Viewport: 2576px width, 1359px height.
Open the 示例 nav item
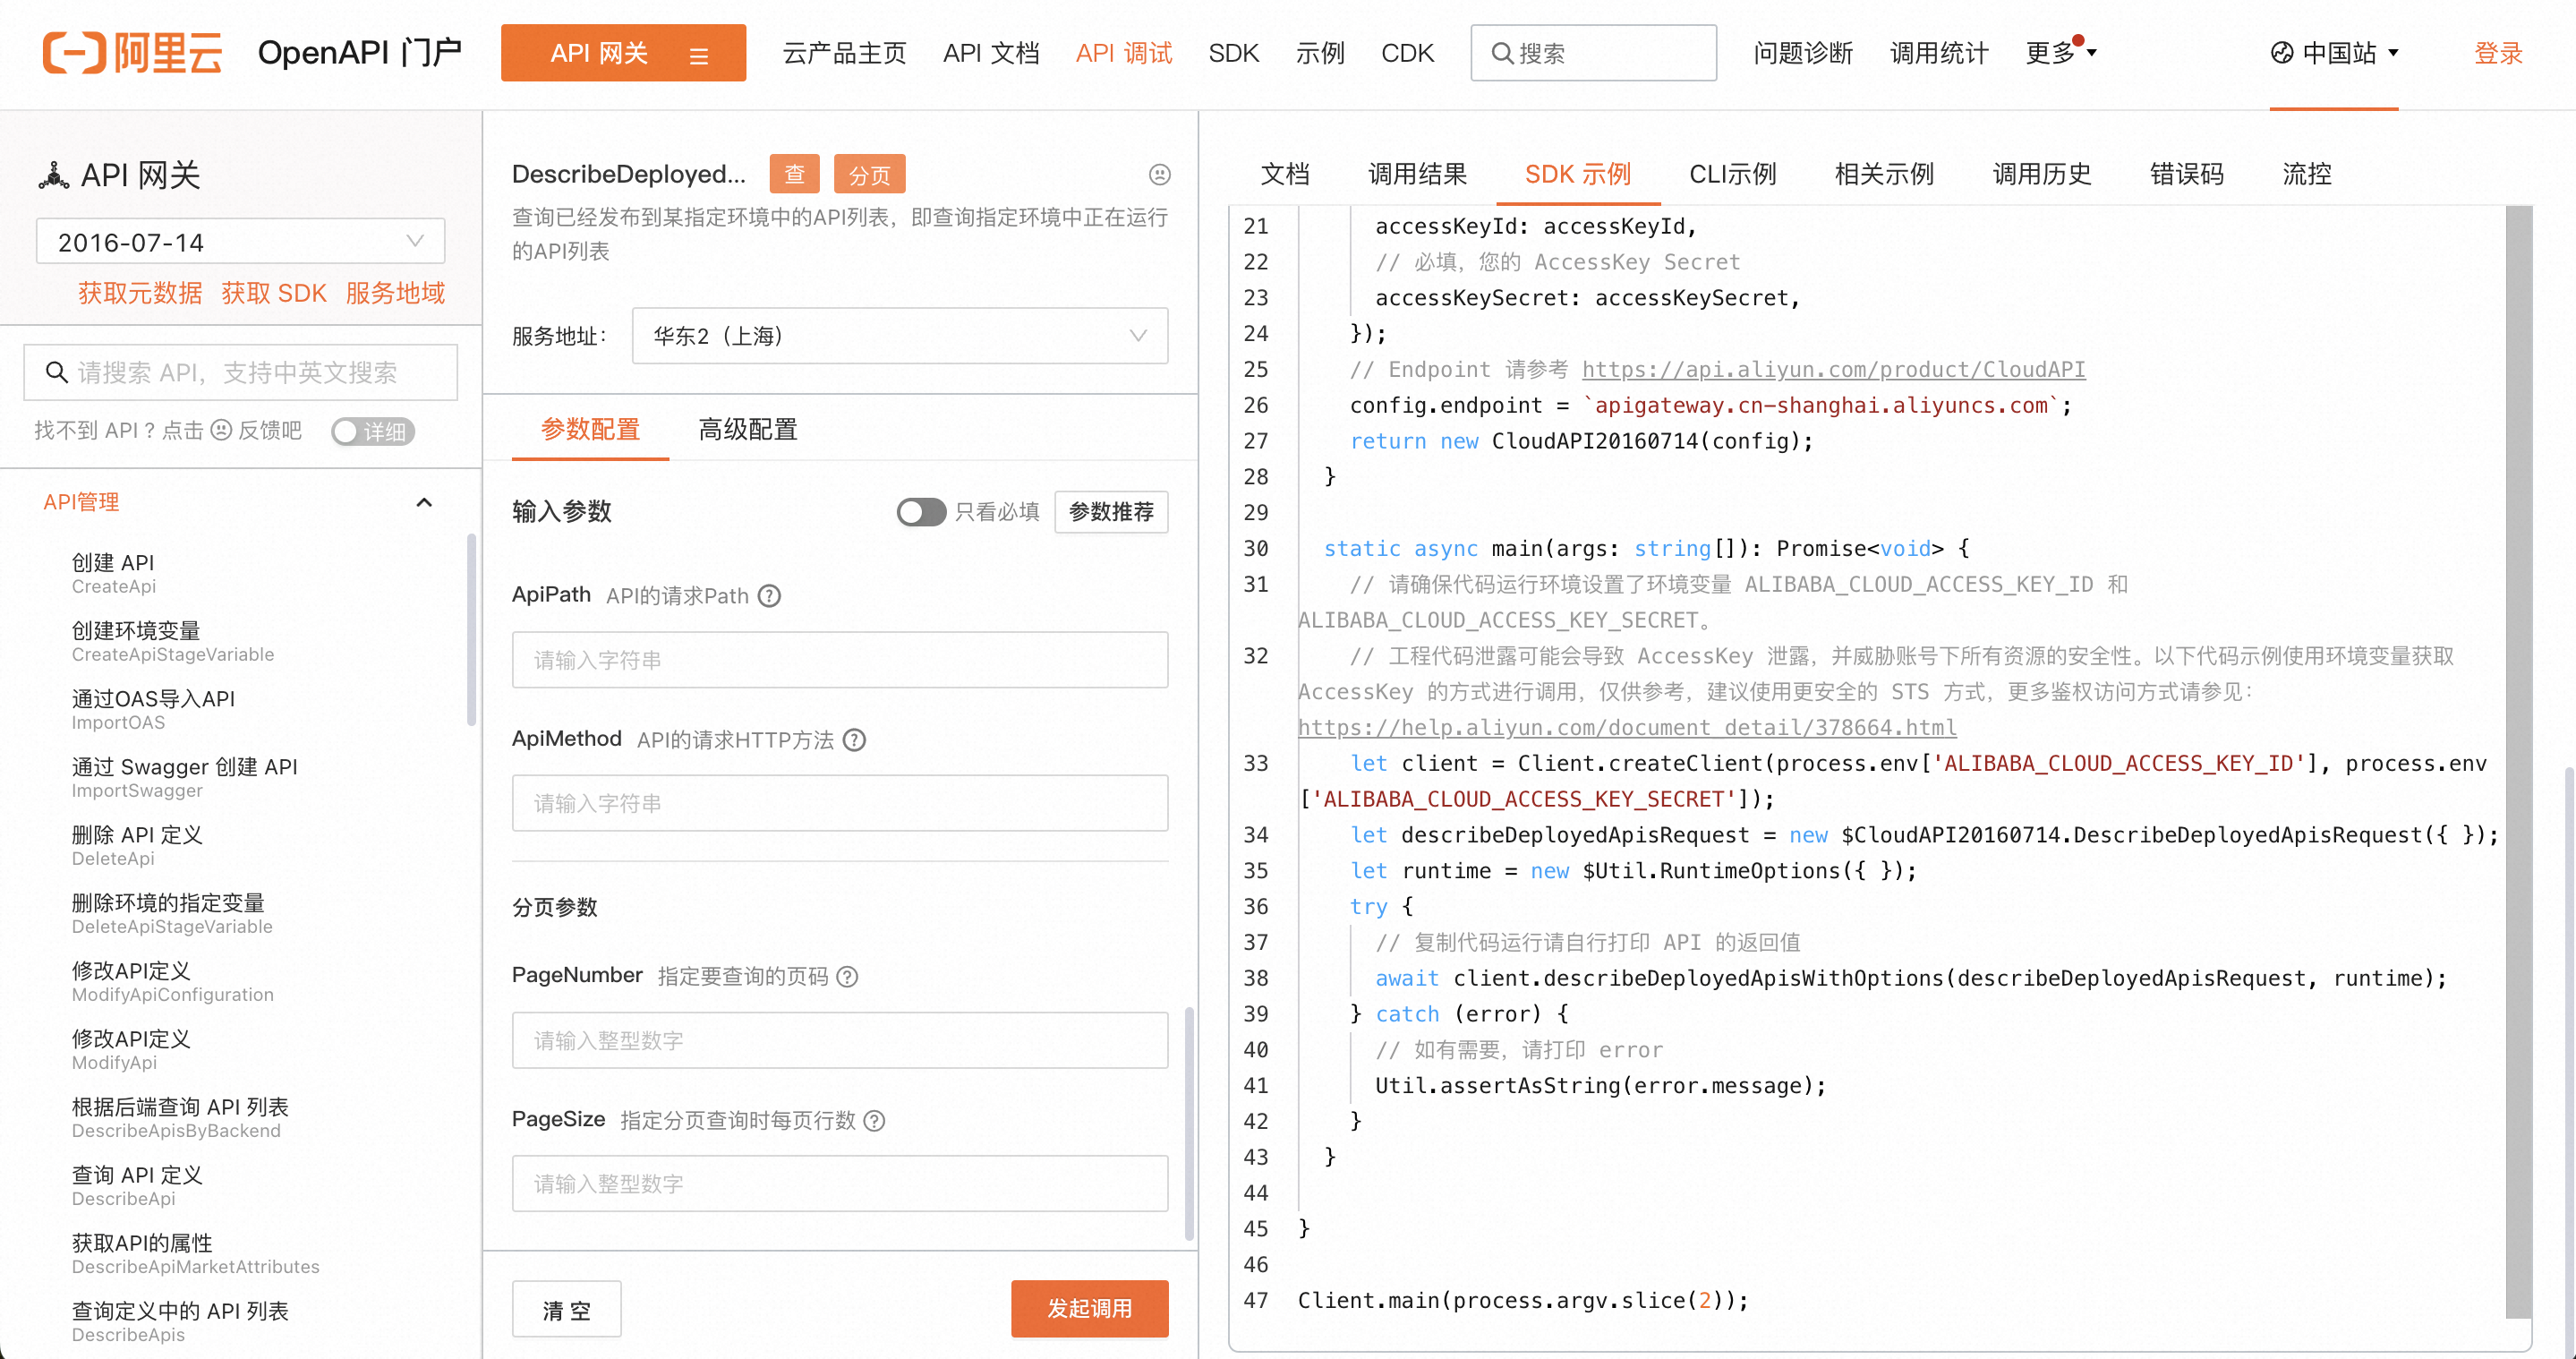tap(1320, 53)
